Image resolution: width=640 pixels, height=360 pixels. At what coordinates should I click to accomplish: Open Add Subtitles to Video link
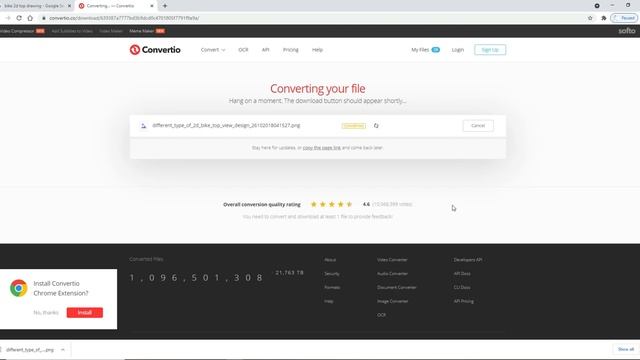pyautogui.click(x=72, y=31)
